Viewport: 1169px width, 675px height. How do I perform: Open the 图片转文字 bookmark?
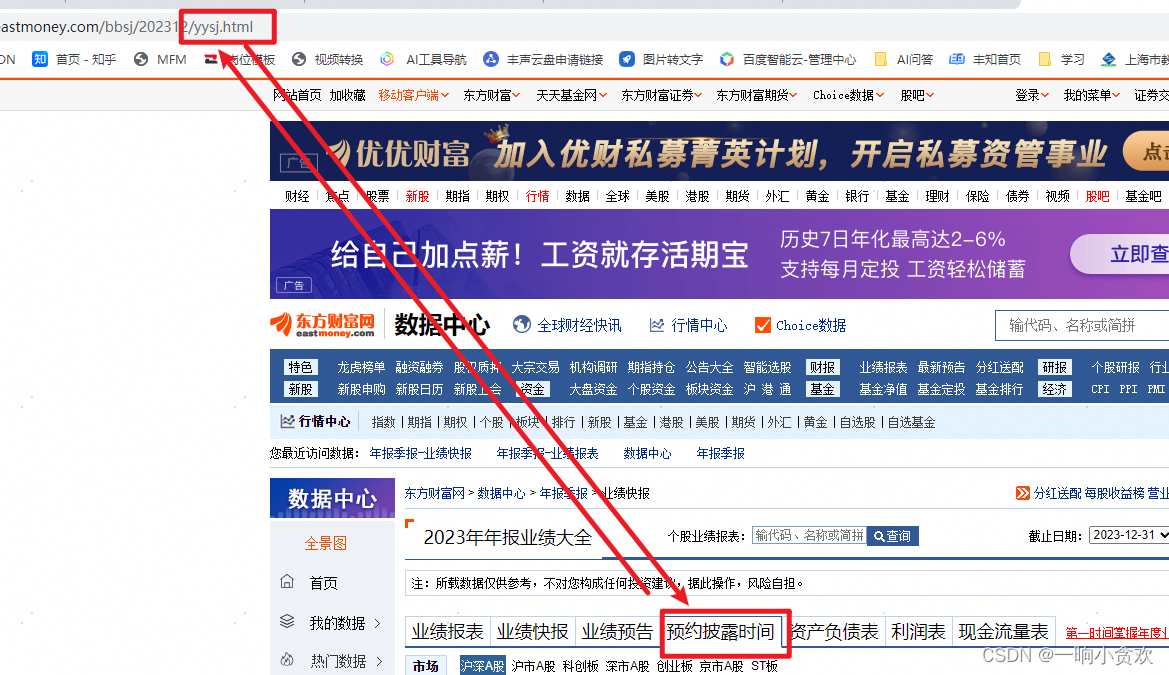[x=661, y=59]
